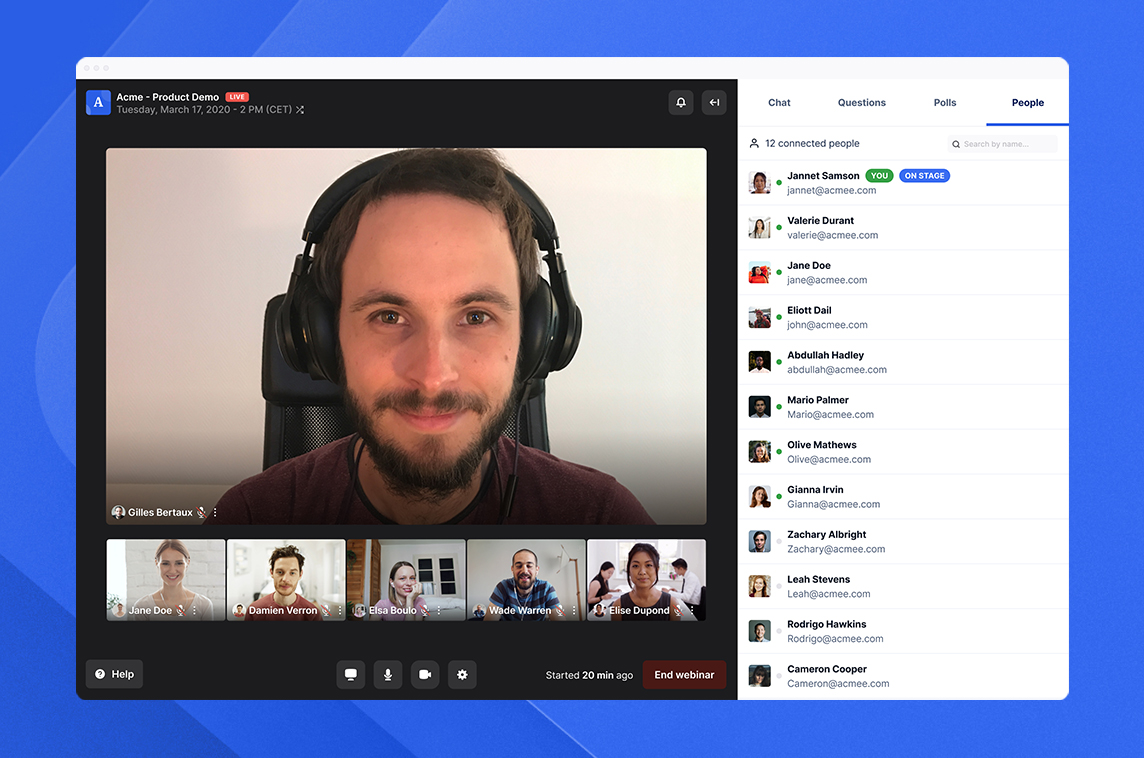Click the End webinar button
This screenshot has height=758, width=1144.
pyautogui.click(x=684, y=675)
